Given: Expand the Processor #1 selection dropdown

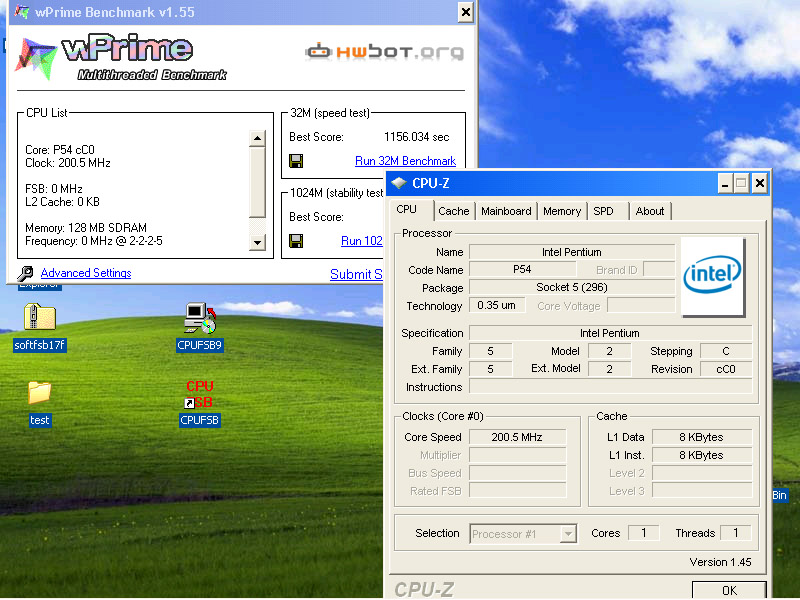Looking at the screenshot, I should tap(568, 534).
